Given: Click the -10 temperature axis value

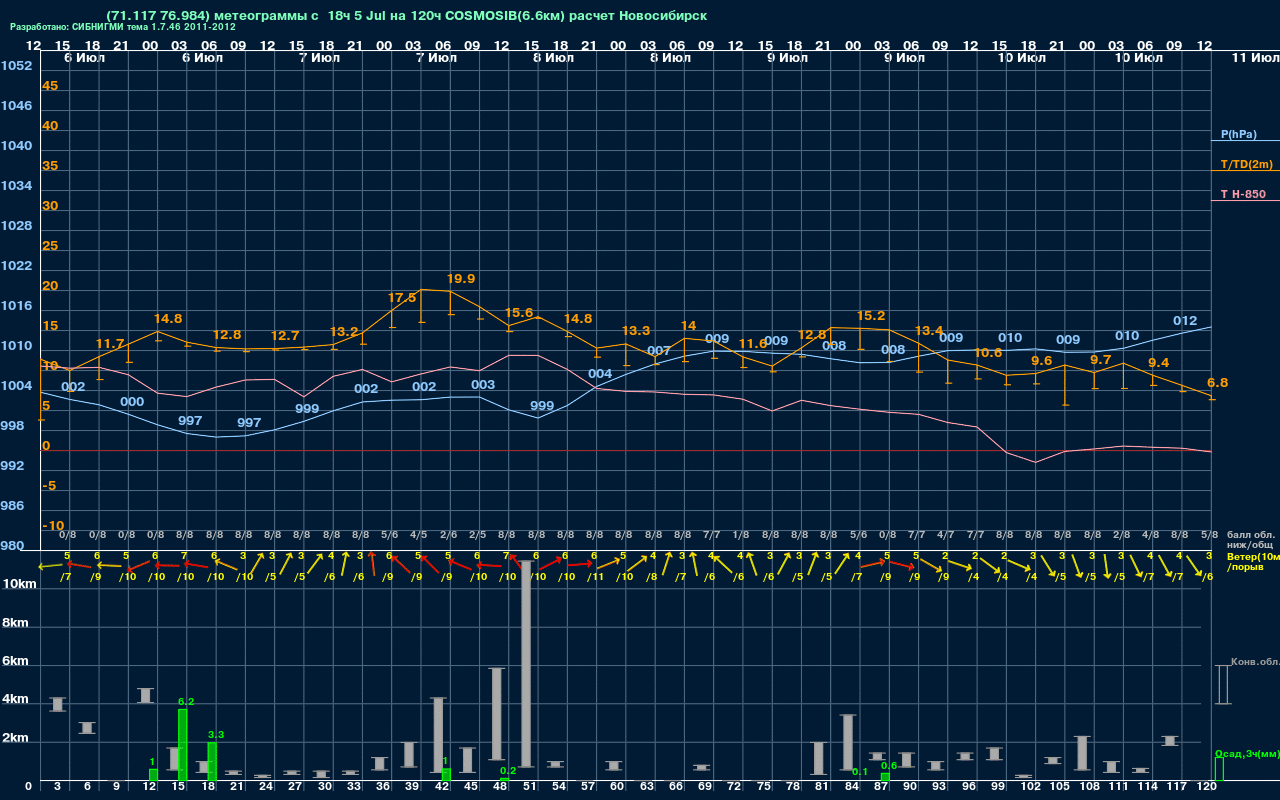Looking at the screenshot, I should tap(53, 526).
